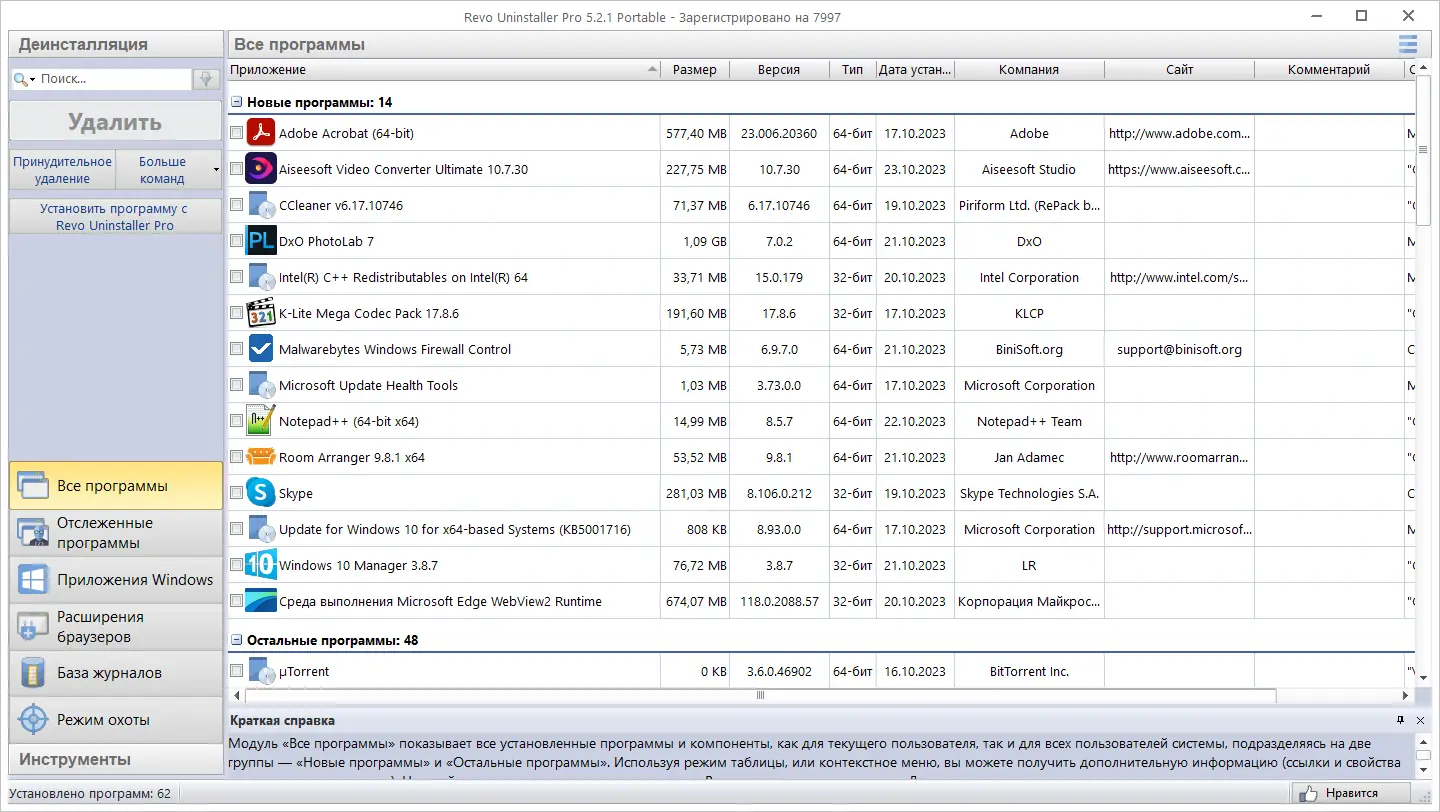The height and width of the screenshot is (812, 1440).
Task: Select the Intel C++ Redistributables icon
Action: pyautogui.click(x=261, y=277)
